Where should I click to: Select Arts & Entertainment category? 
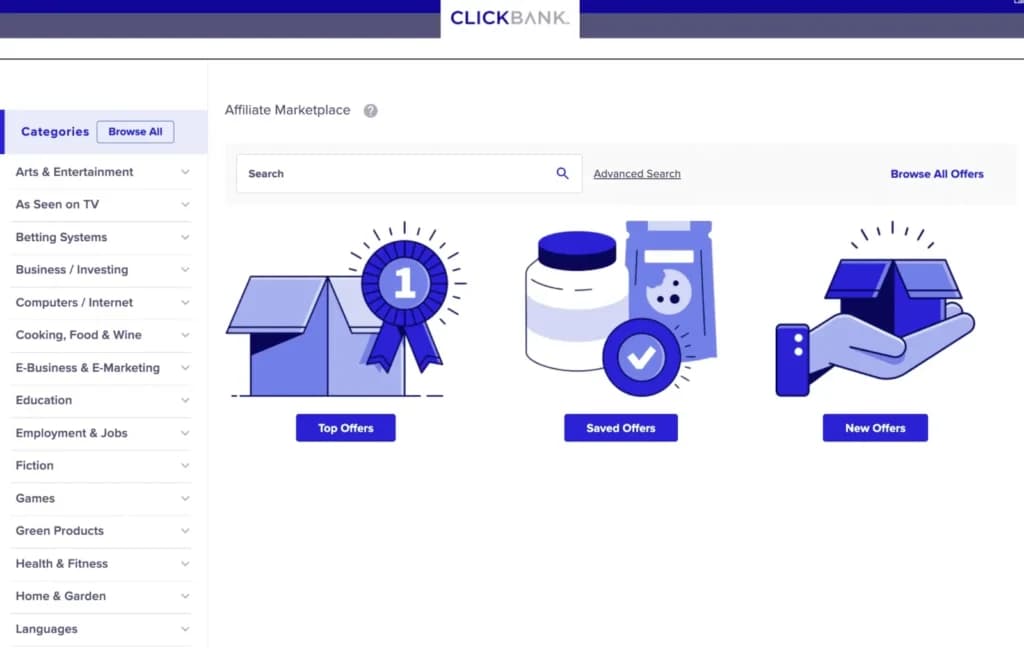(74, 172)
